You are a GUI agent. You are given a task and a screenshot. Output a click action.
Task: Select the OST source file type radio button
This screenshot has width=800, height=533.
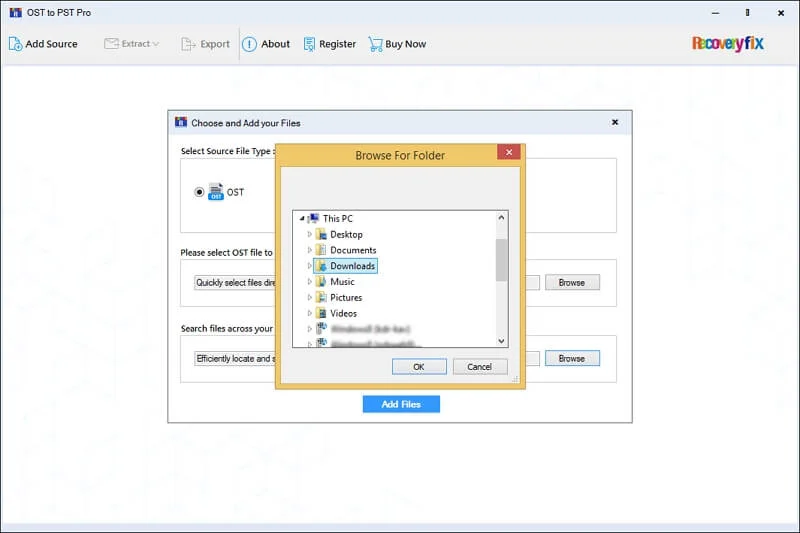[200, 192]
